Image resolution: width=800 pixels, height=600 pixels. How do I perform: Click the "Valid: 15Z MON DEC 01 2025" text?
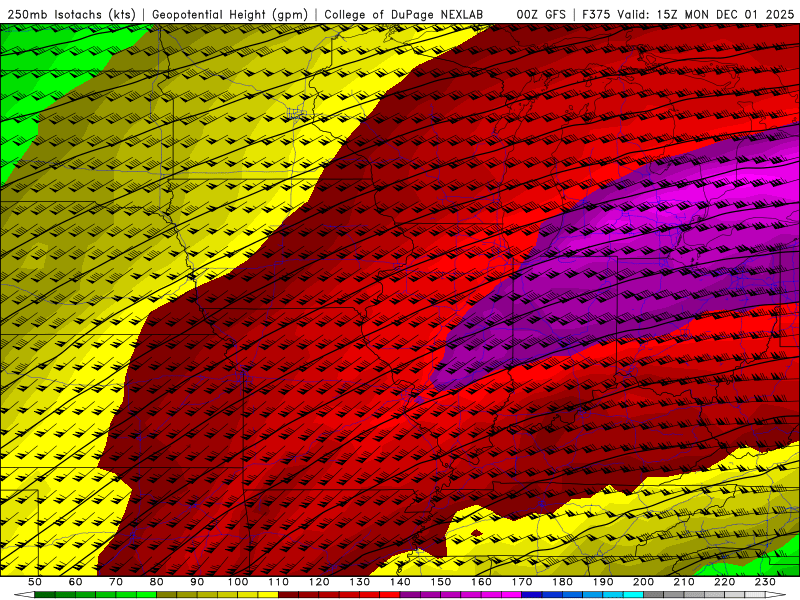tap(706, 14)
